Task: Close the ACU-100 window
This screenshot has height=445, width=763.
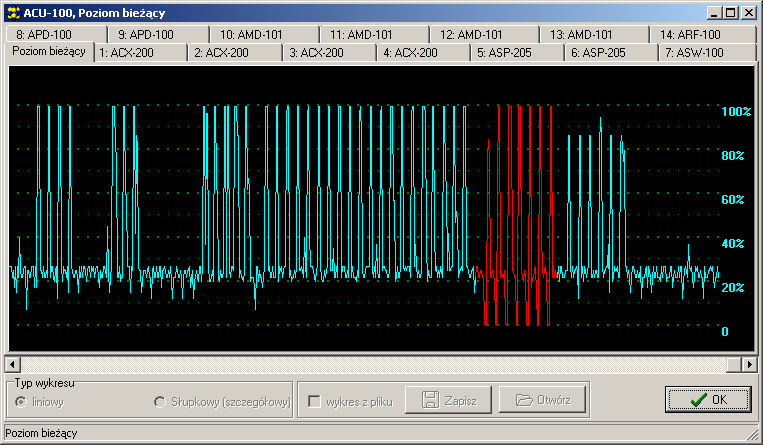Action: click(748, 13)
